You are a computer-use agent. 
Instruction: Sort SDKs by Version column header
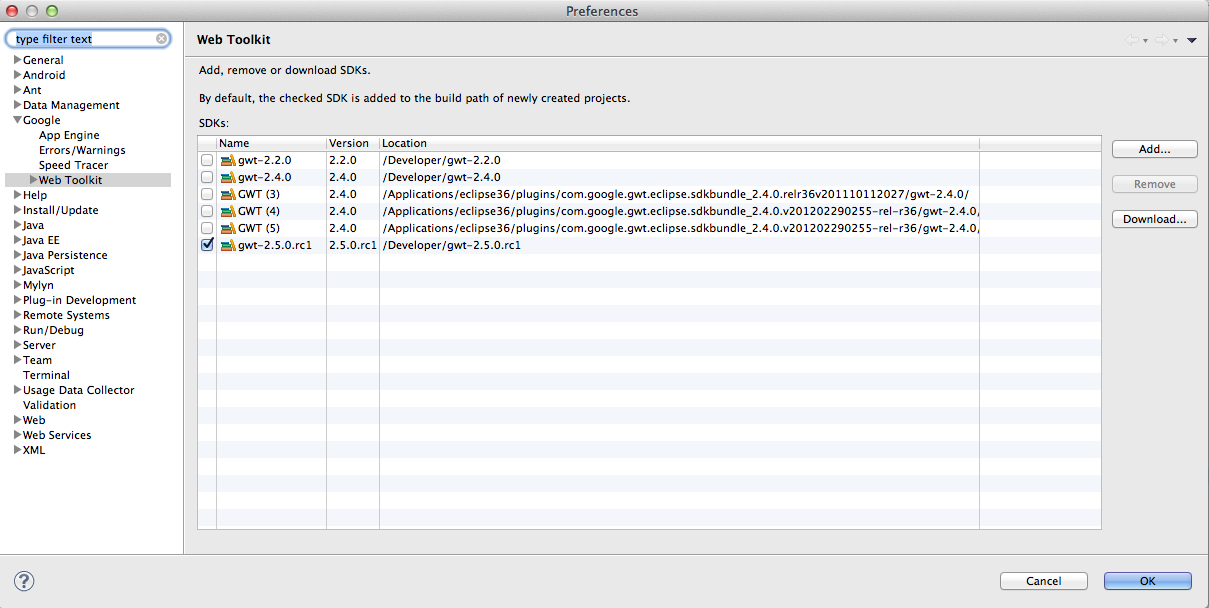[353, 143]
